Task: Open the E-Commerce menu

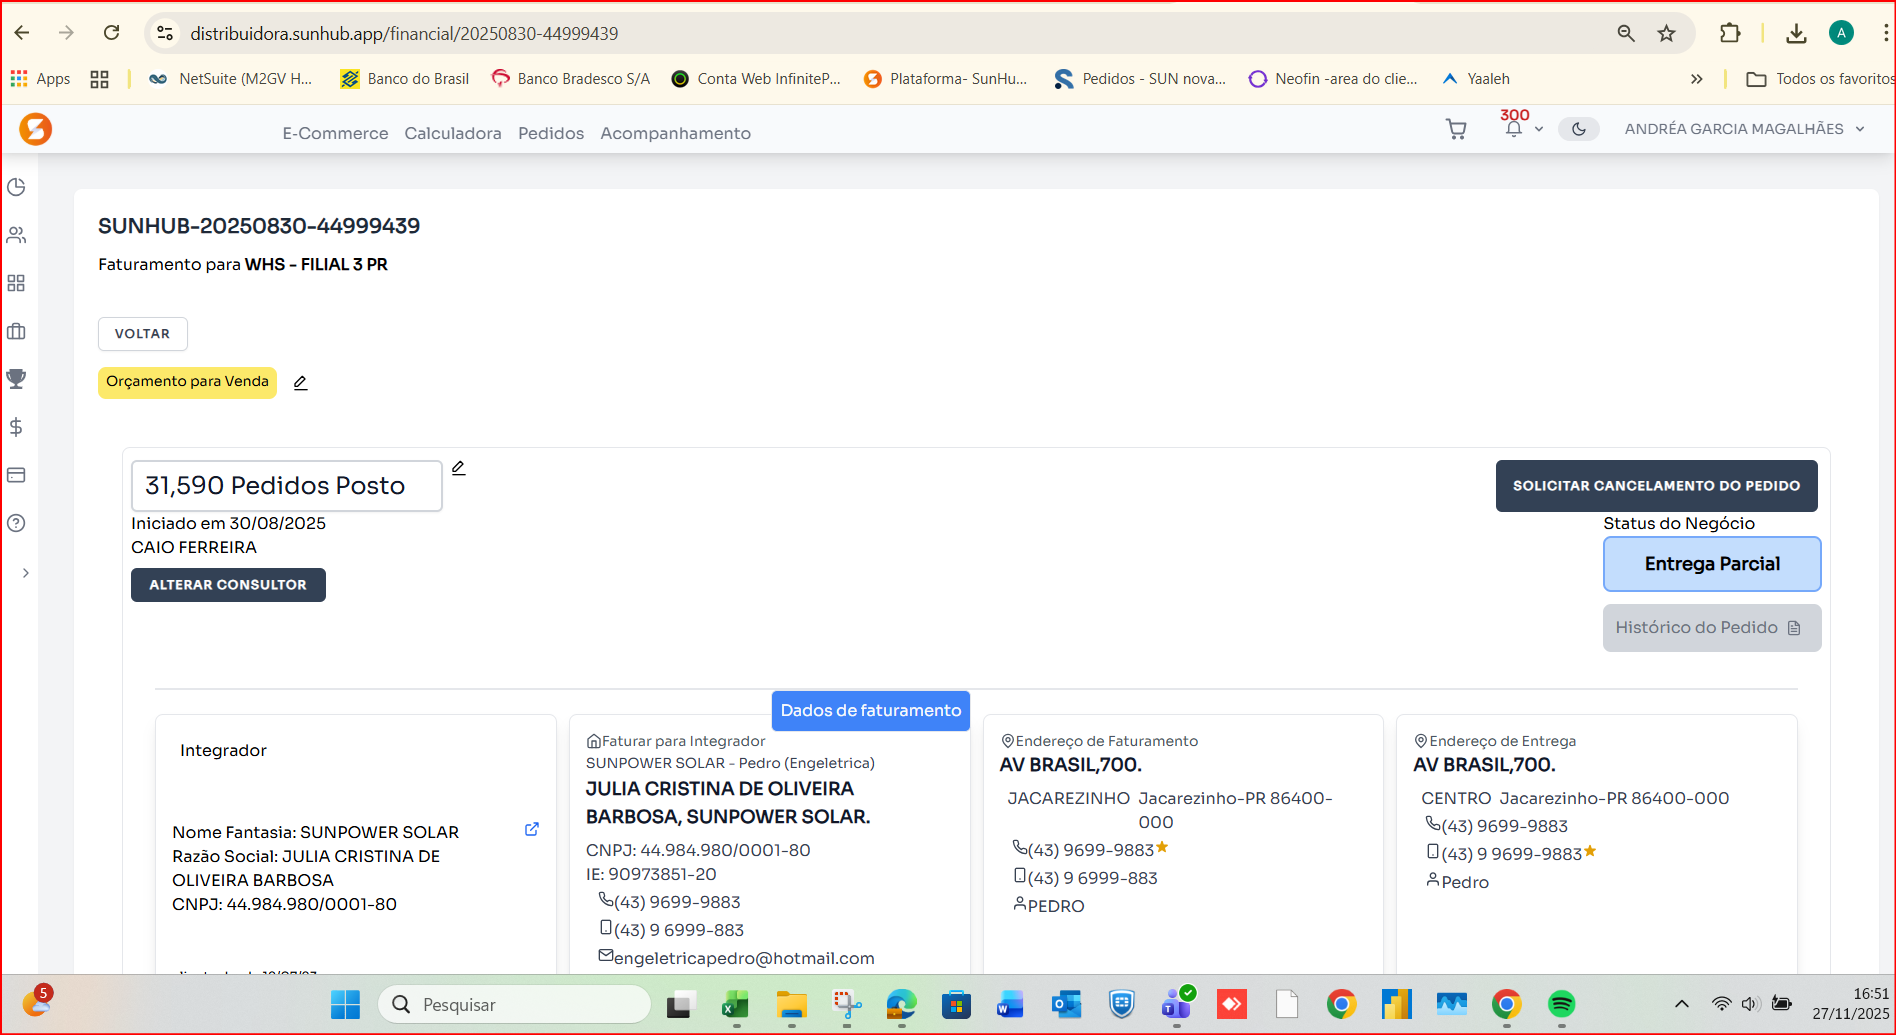Action: pyautogui.click(x=335, y=133)
